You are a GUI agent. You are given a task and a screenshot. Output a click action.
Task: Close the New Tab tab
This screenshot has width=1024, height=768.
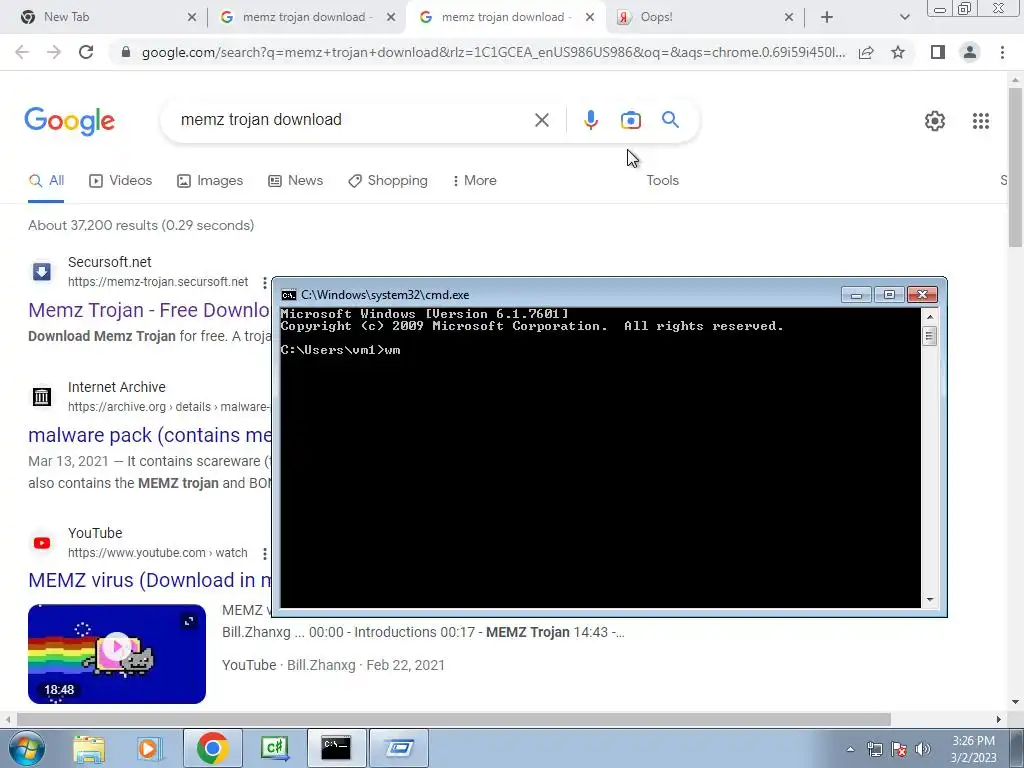pyautogui.click(x=191, y=17)
